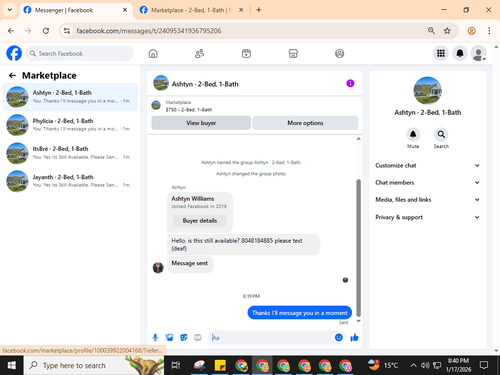Close the Marketplace - 2-Bed, 1-Bath tab
The height and width of the screenshot is (375, 500).
[241, 10]
